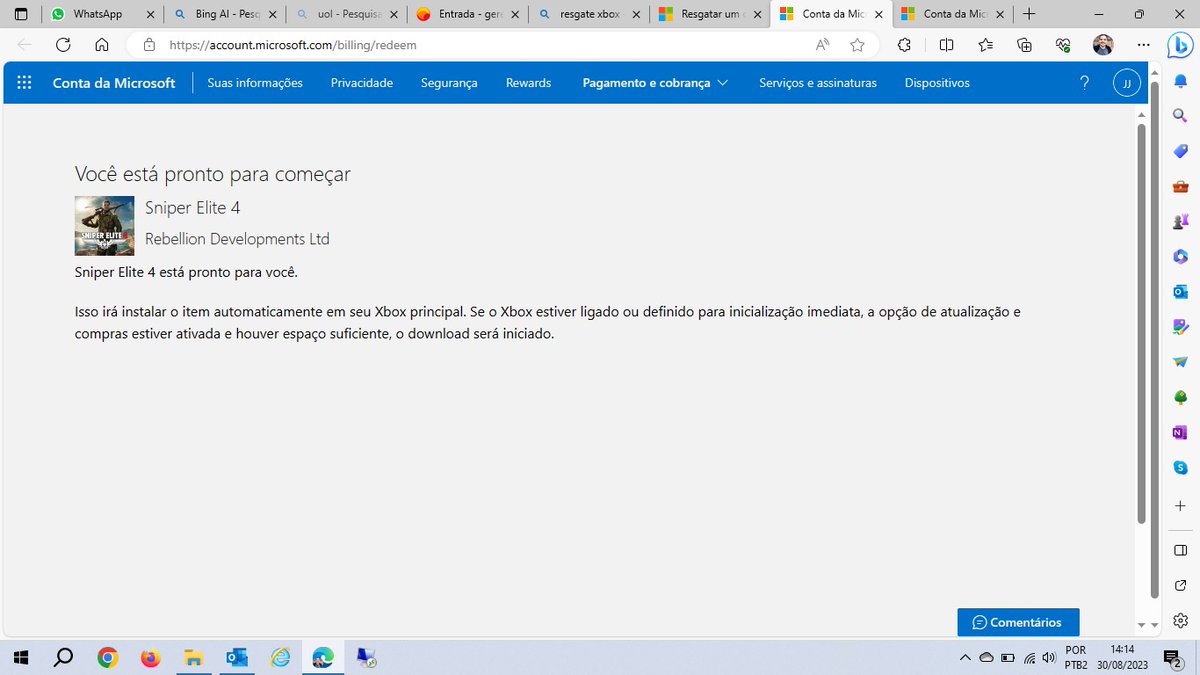
Task: Add a new app to the sidebar
Action: (1180, 507)
